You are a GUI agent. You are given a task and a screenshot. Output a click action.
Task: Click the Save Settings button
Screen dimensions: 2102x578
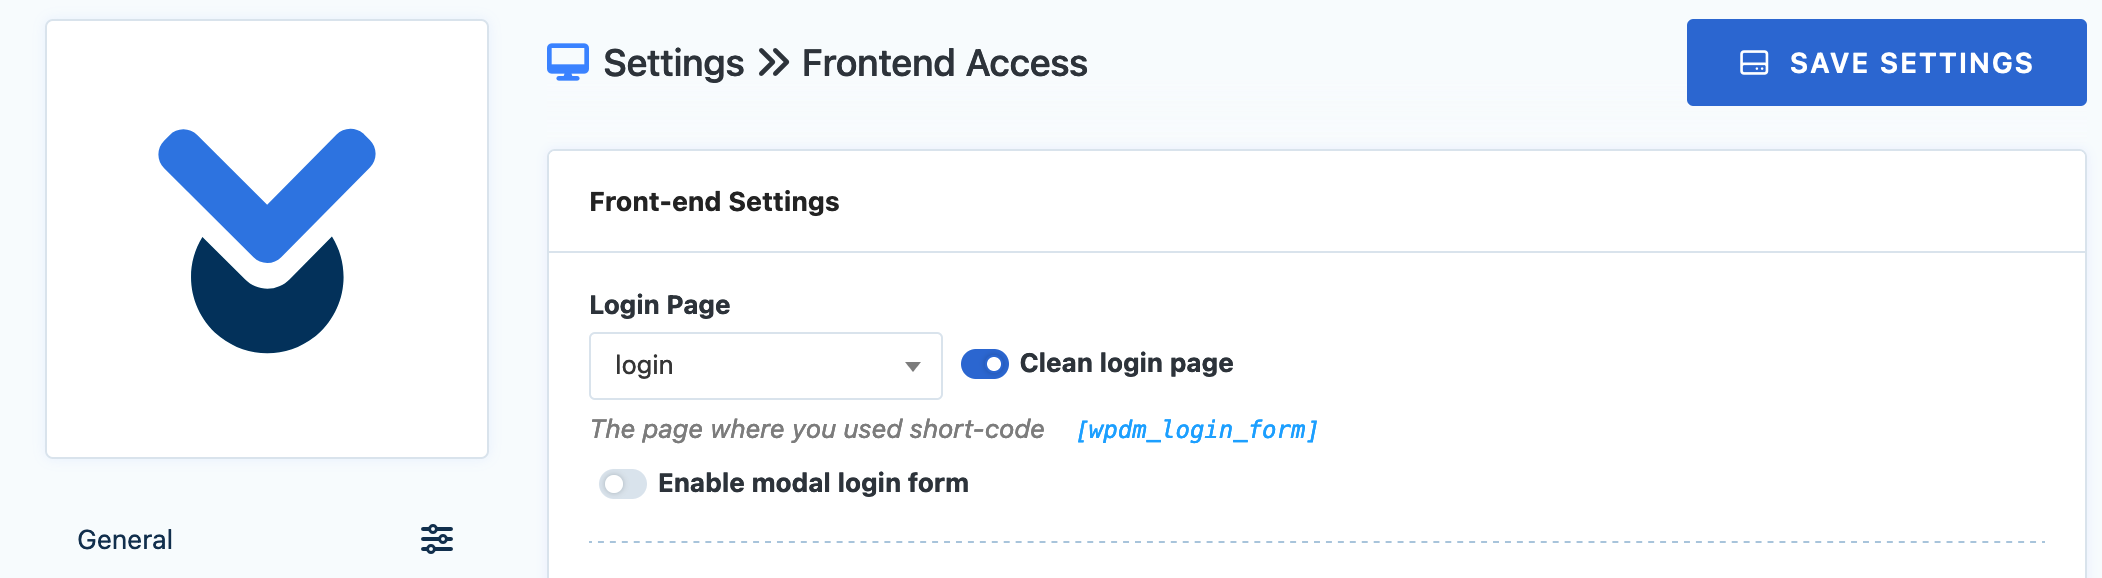[1886, 62]
